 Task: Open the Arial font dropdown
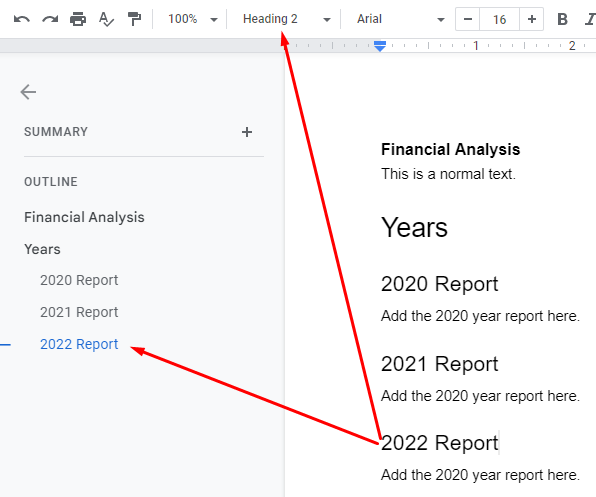(x=400, y=19)
